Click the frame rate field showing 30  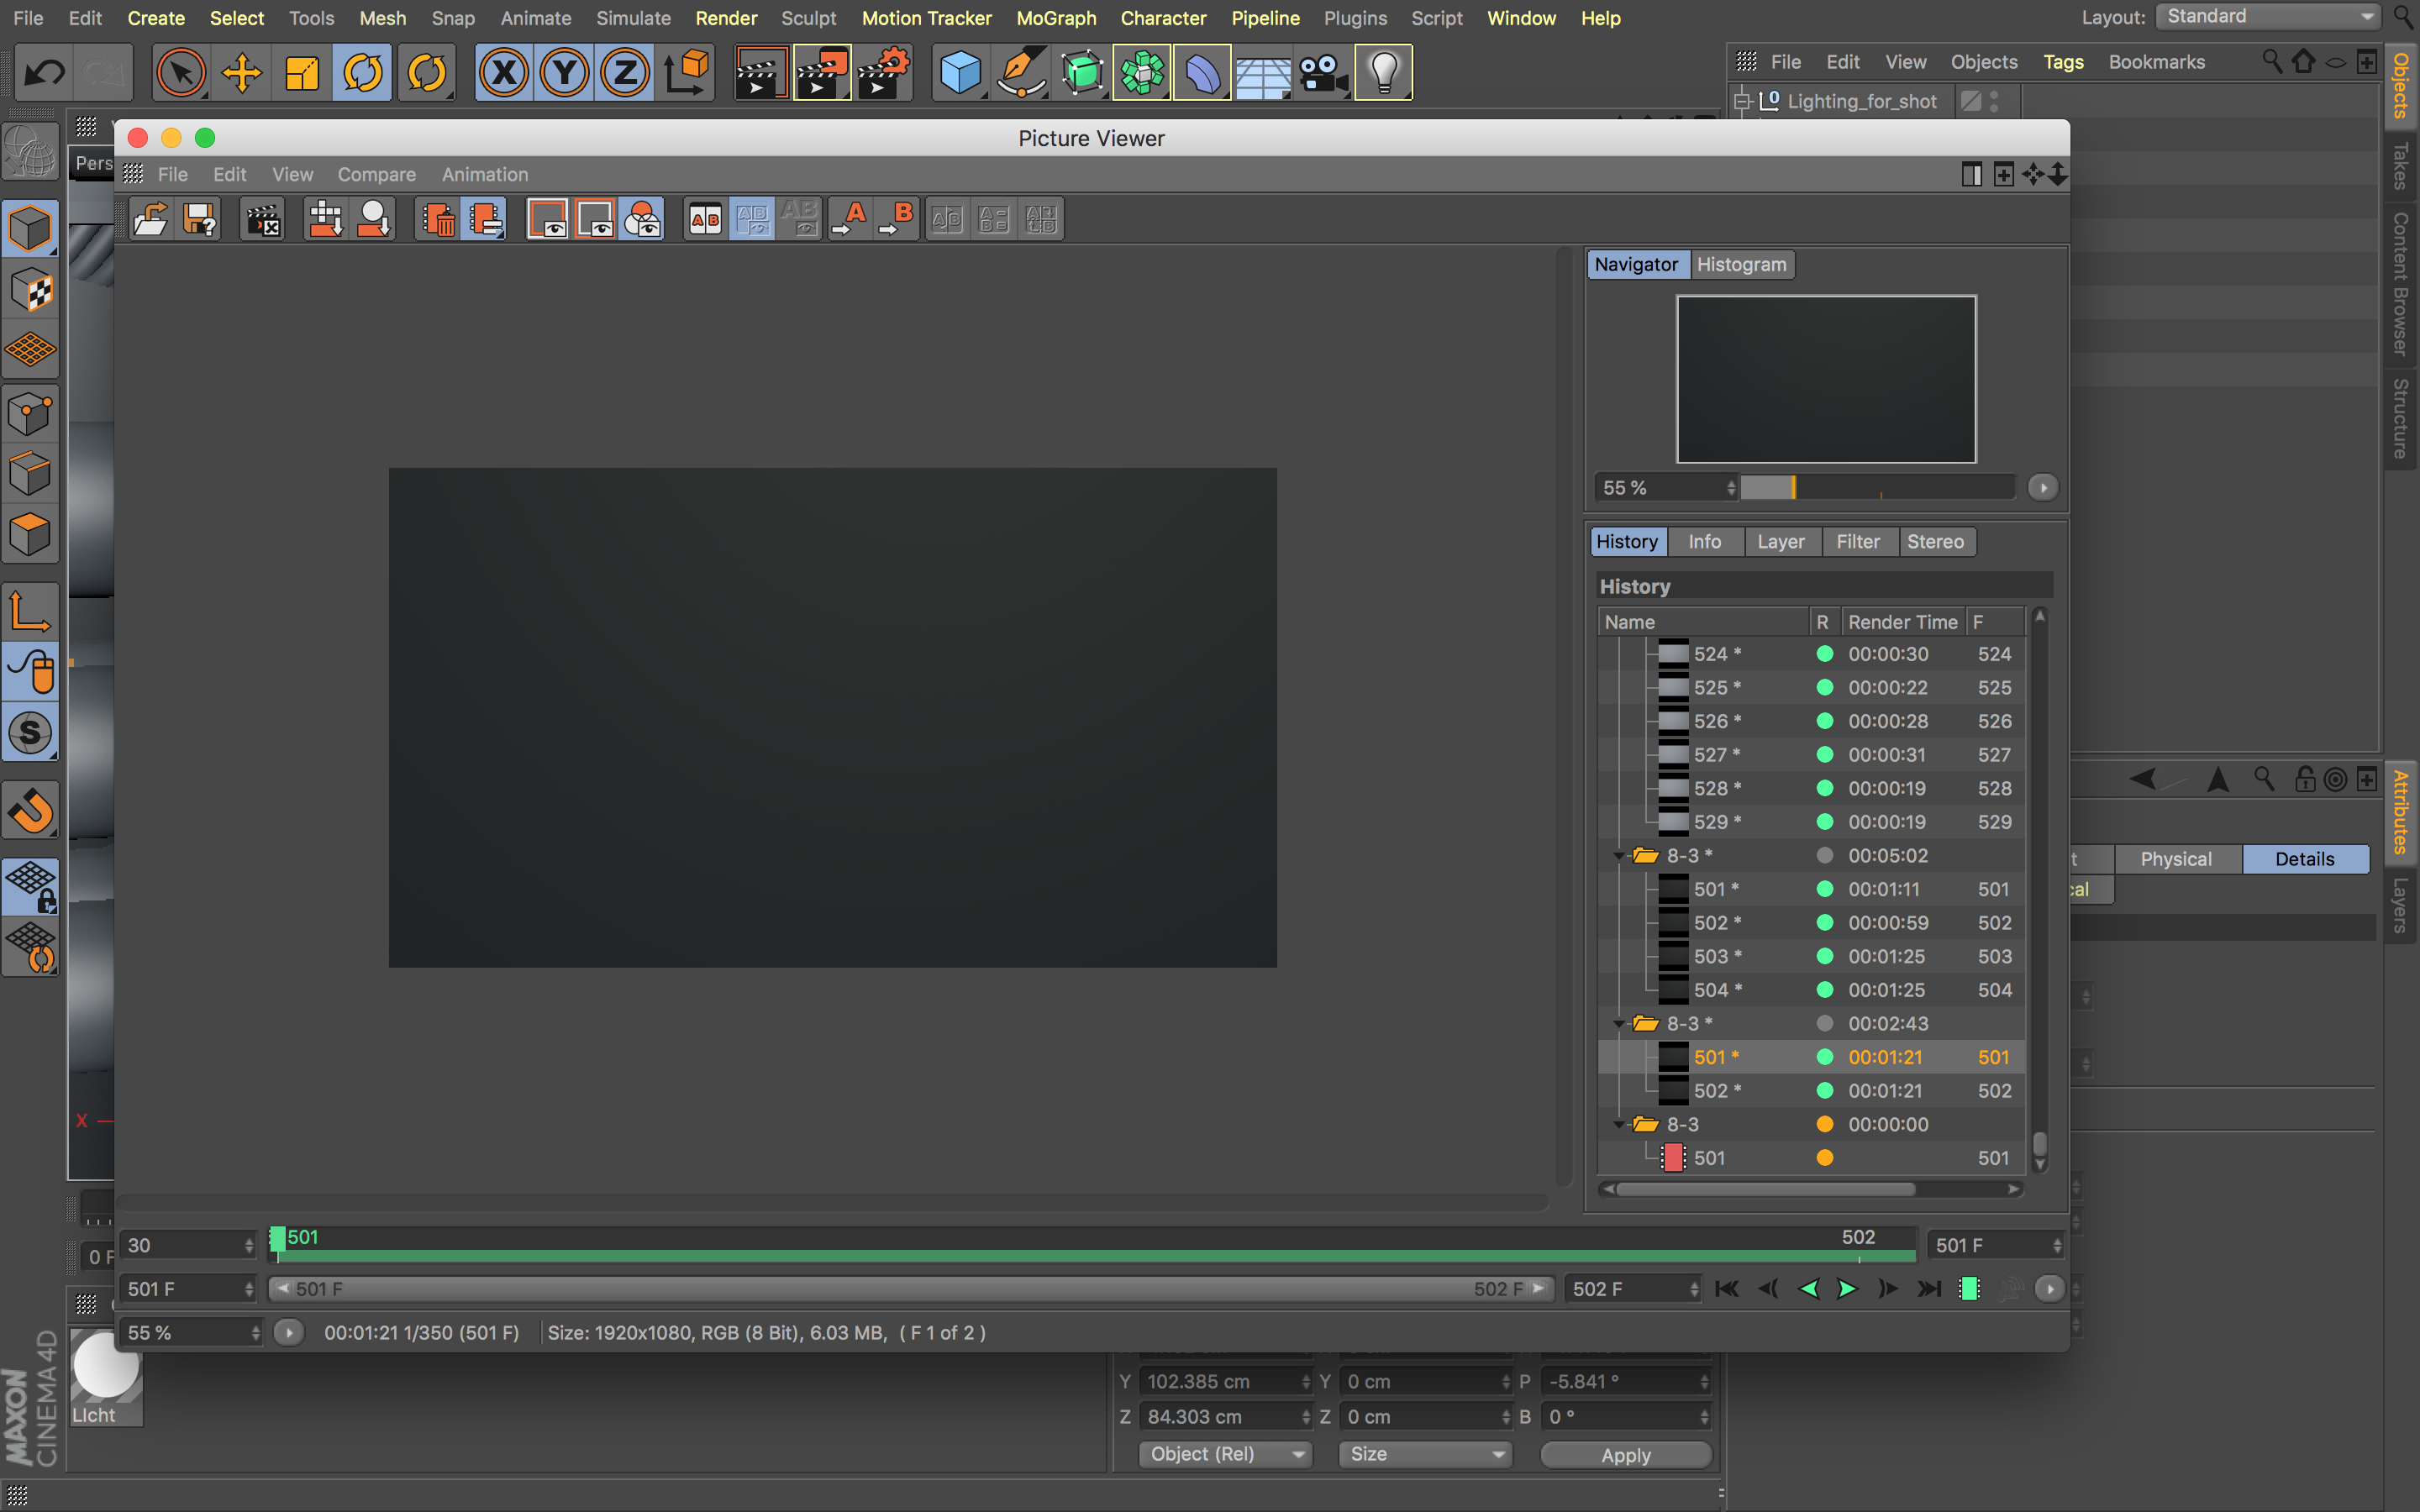pos(188,1246)
